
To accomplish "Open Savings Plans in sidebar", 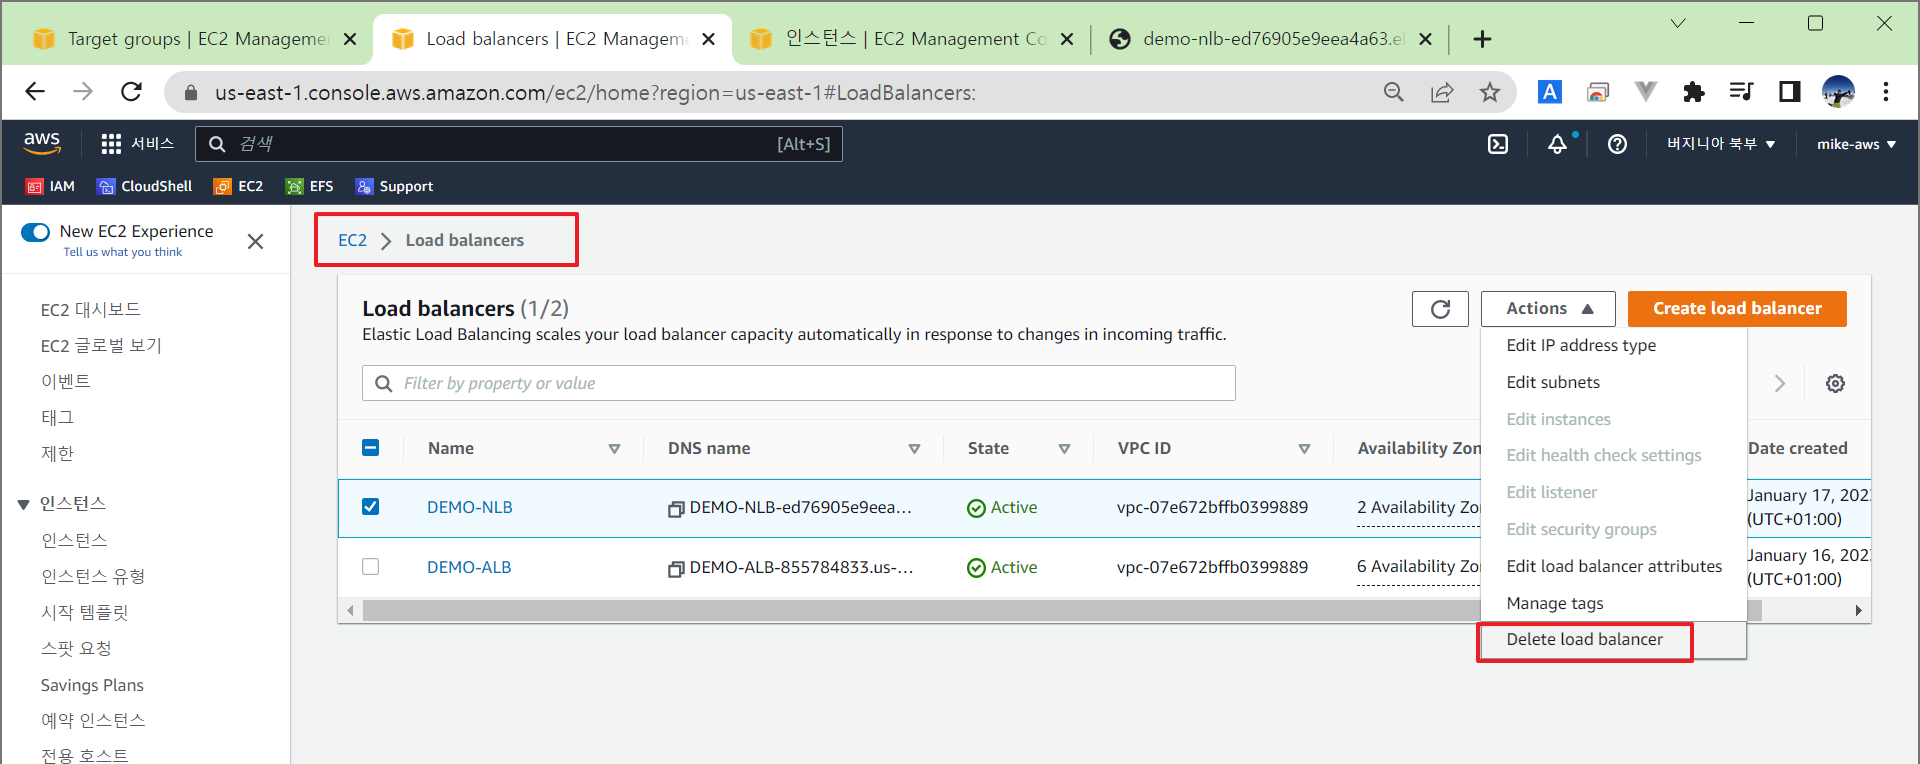I will (x=92, y=685).
